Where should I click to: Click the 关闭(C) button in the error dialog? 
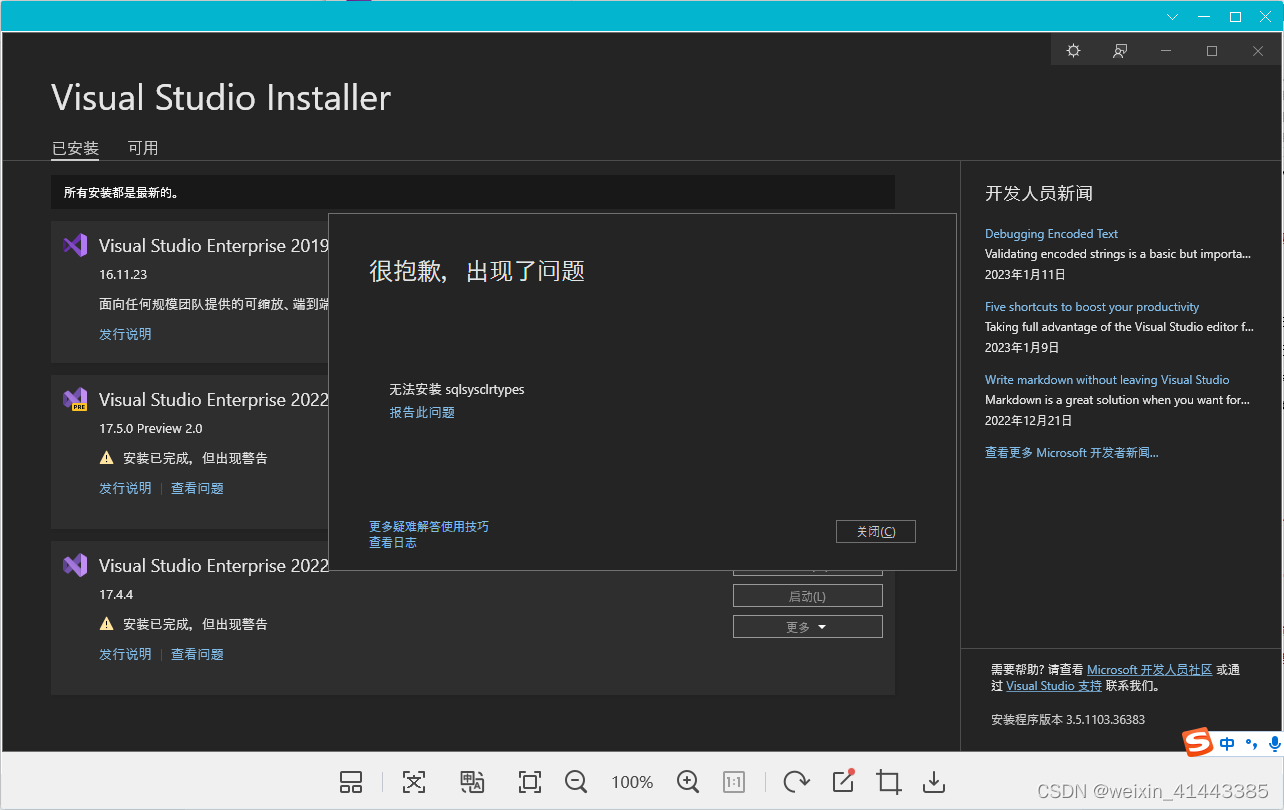click(x=875, y=531)
